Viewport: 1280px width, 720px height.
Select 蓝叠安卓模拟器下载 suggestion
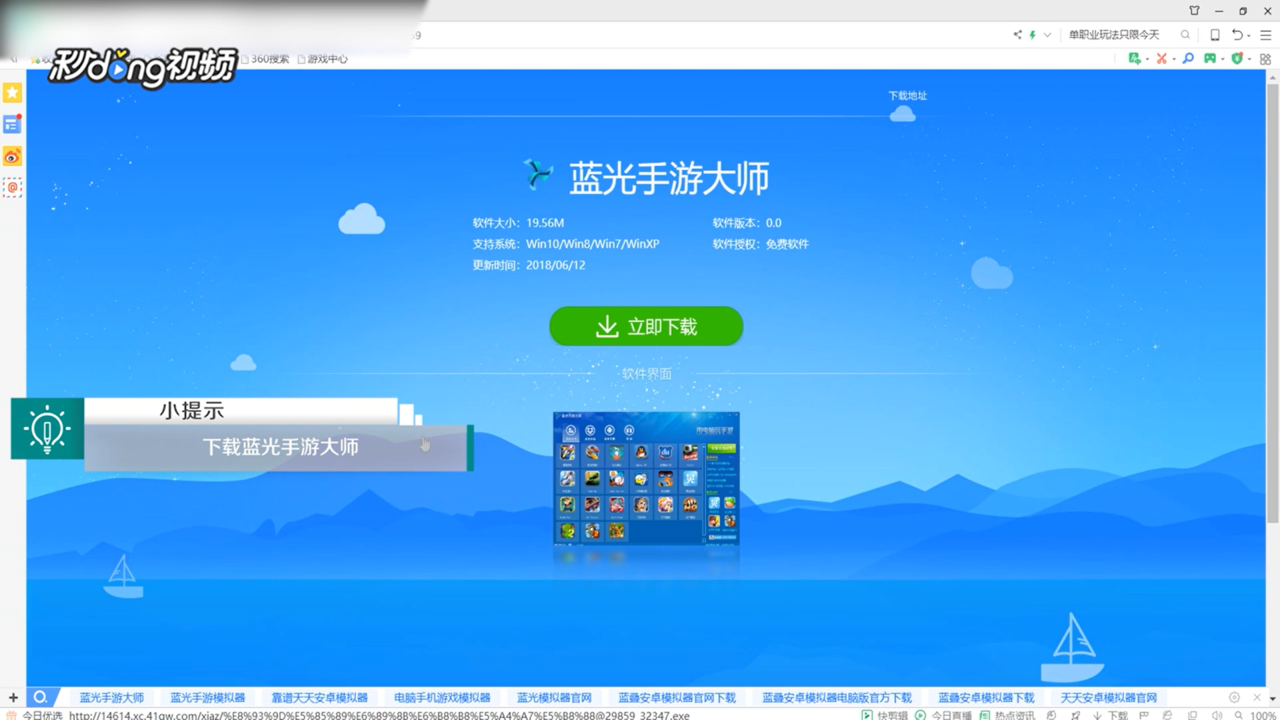click(x=986, y=697)
